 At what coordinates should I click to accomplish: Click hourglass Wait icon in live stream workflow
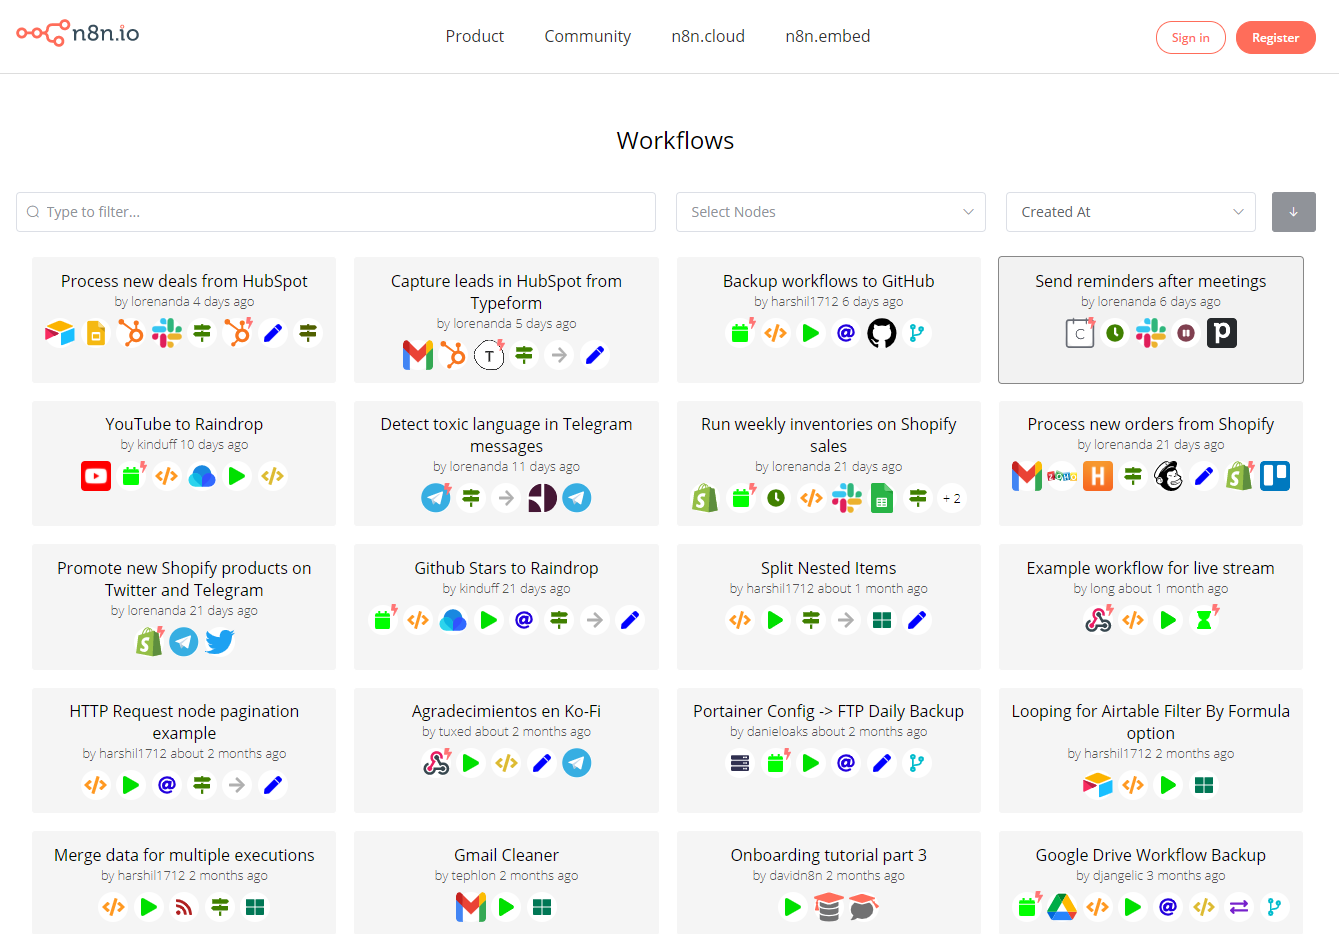tap(1204, 620)
